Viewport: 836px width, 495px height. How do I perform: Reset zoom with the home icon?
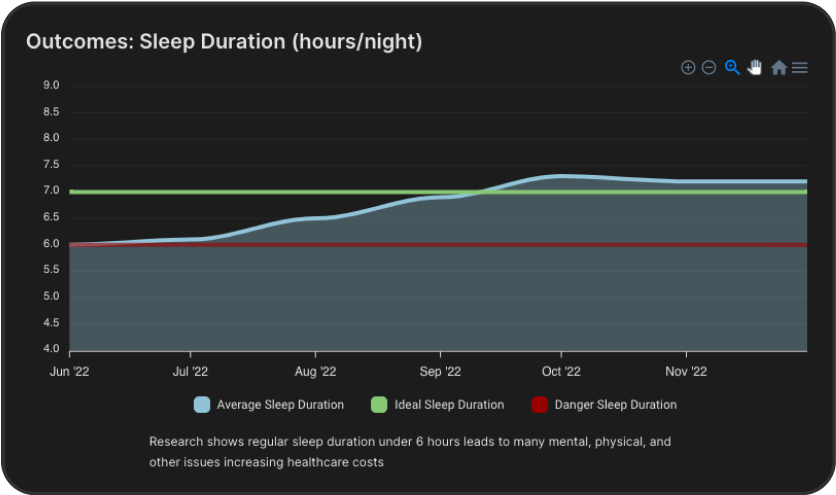(778, 68)
